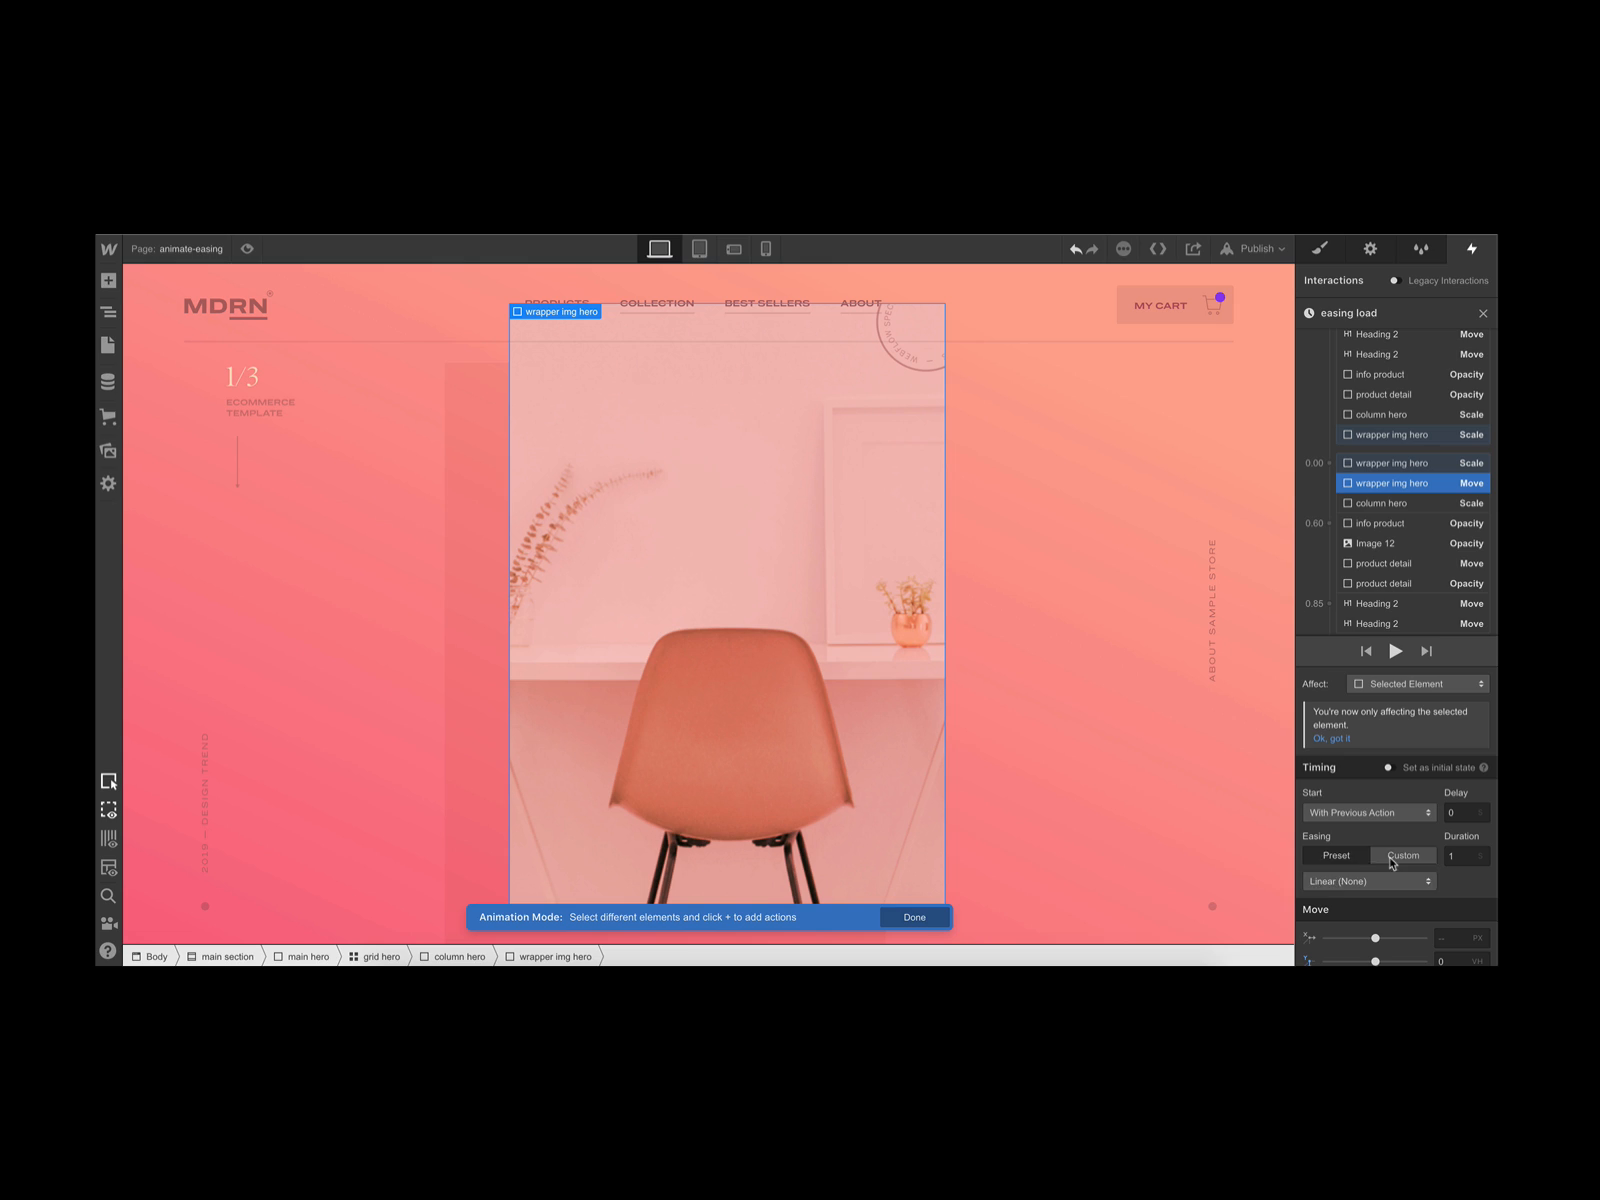Switch to the Interactions lightning tab
The width and height of the screenshot is (1600, 1200).
(1472, 249)
